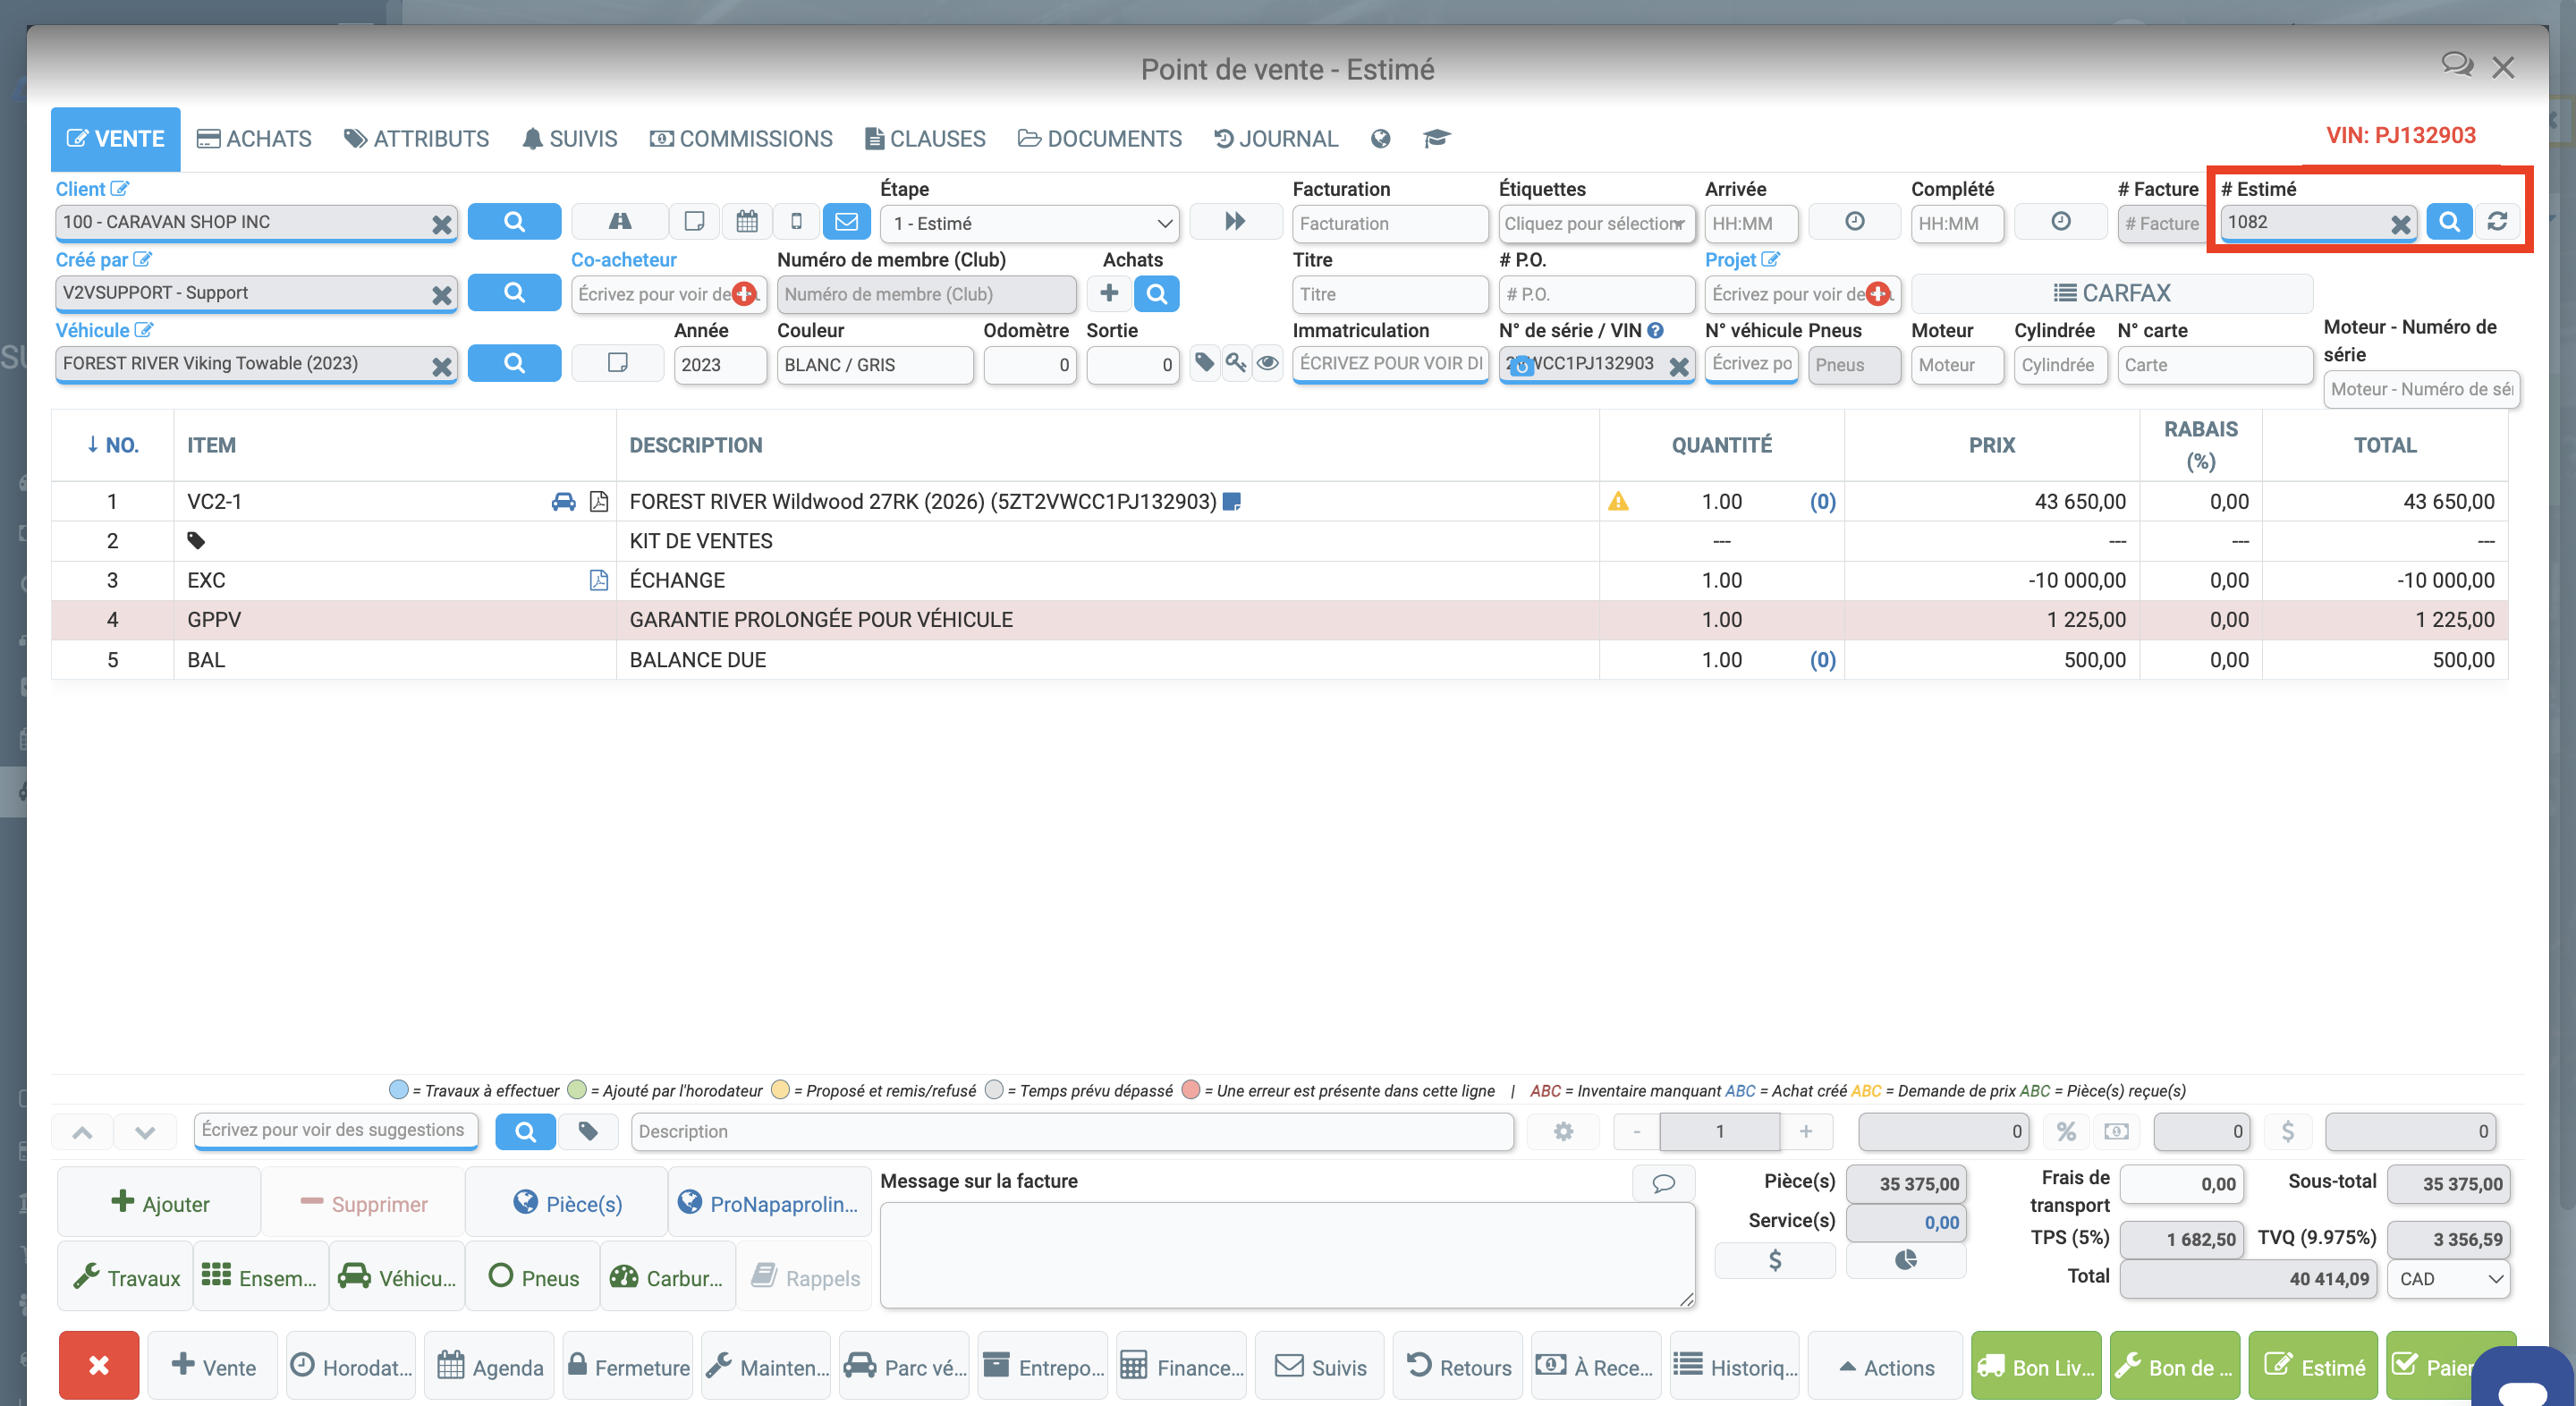Click the graduation cap training icon
The width and height of the screenshot is (2576, 1406).
(x=1437, y=139)
